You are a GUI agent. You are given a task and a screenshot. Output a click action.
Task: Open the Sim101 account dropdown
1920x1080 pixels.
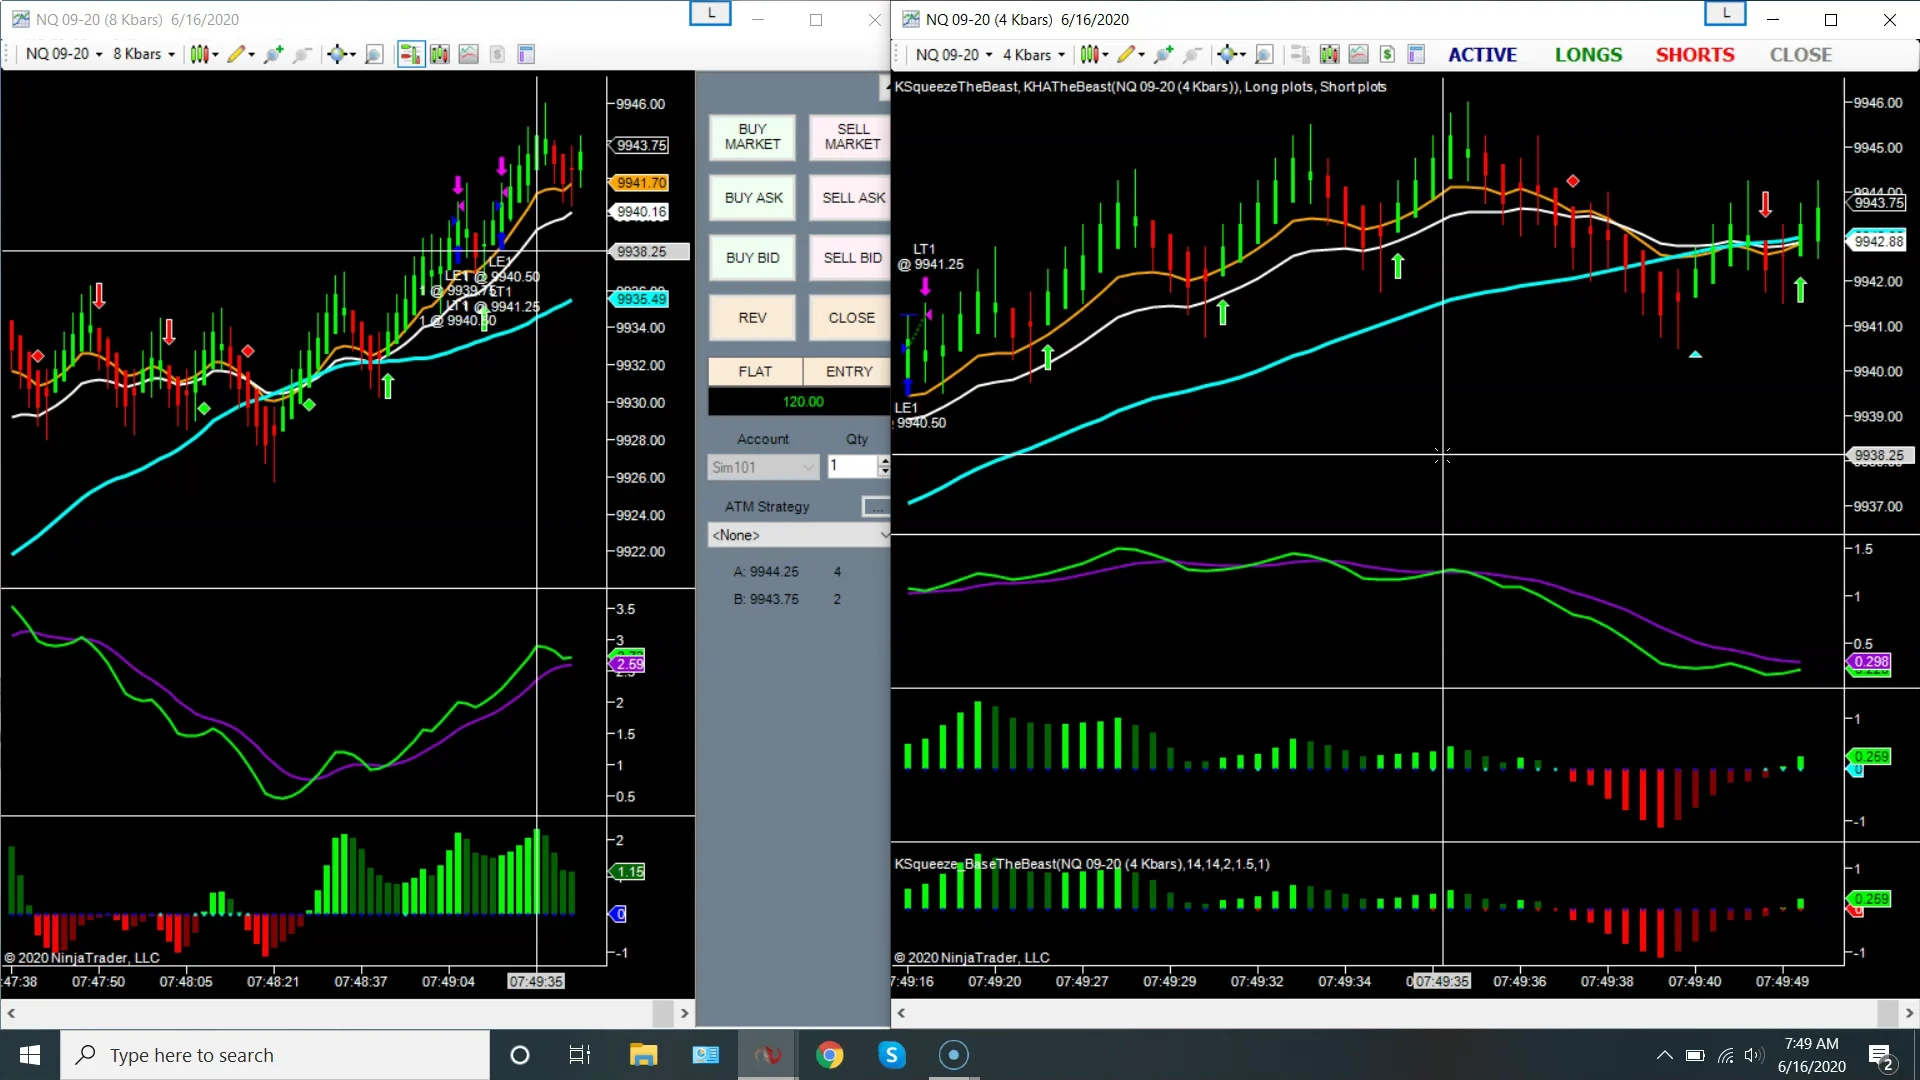[x=763, y=467]
